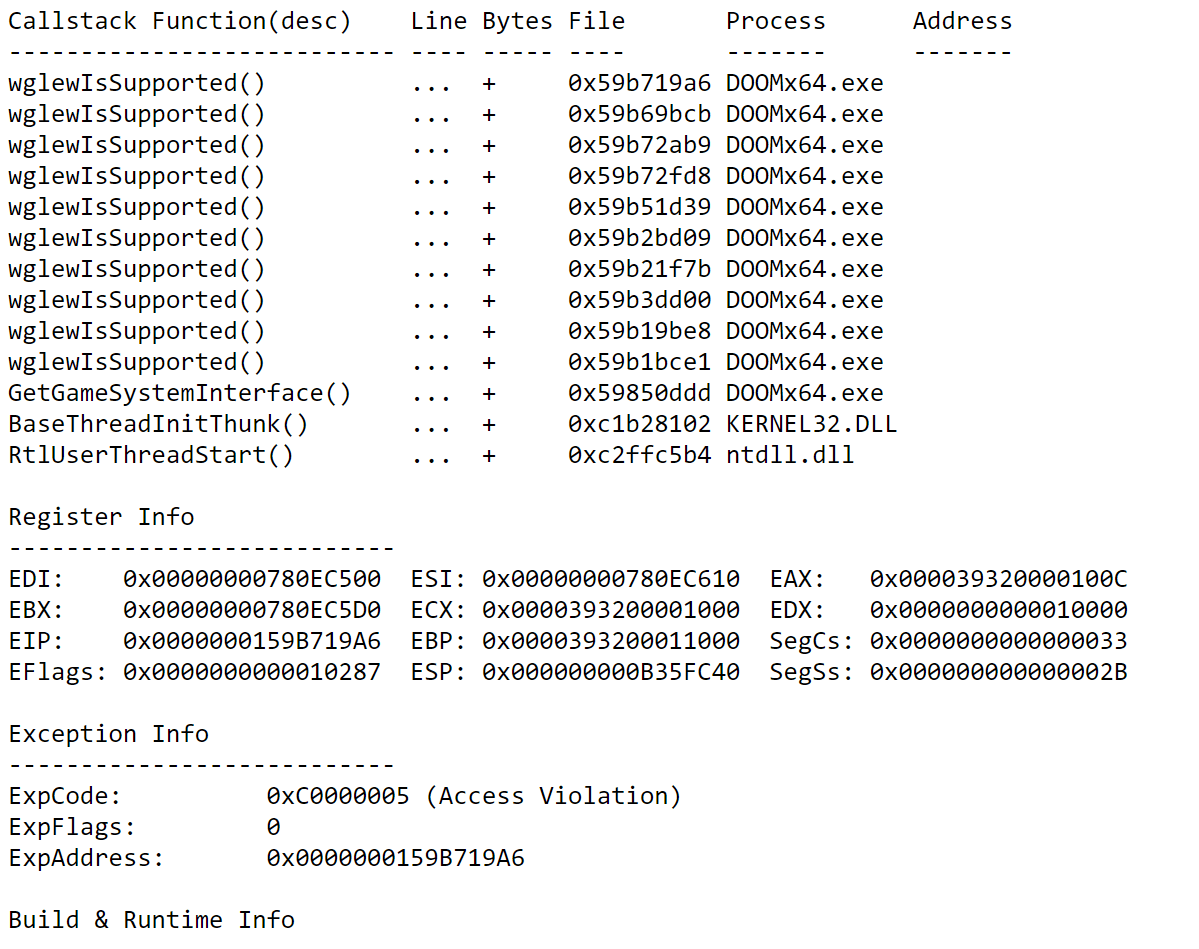Image resolution: width=1199 pixels, height=949 pixels.
Task: Click the ntdll.dll process entry
Action: coord(790,455)
